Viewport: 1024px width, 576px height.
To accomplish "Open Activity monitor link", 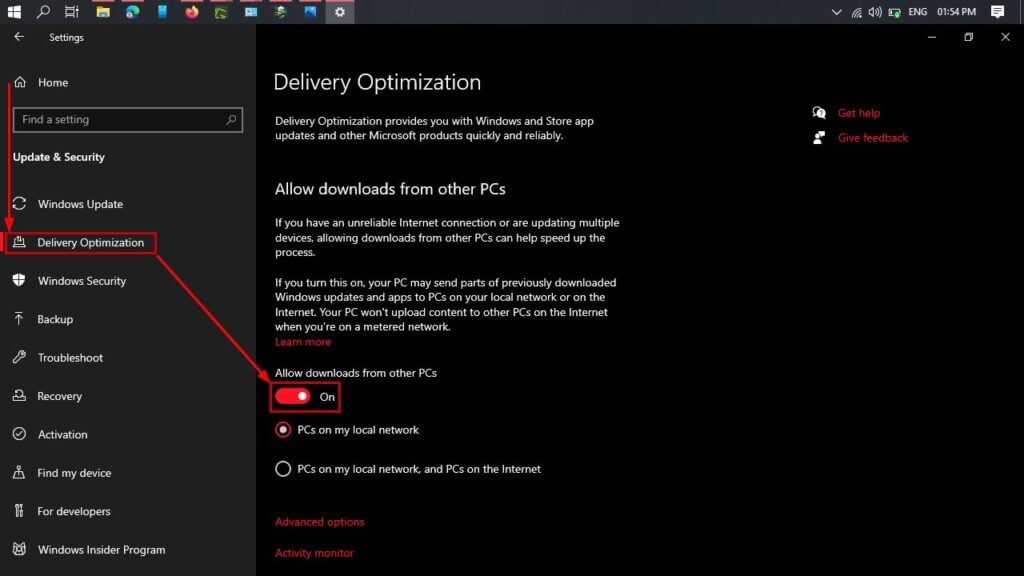I will [314, 553].
